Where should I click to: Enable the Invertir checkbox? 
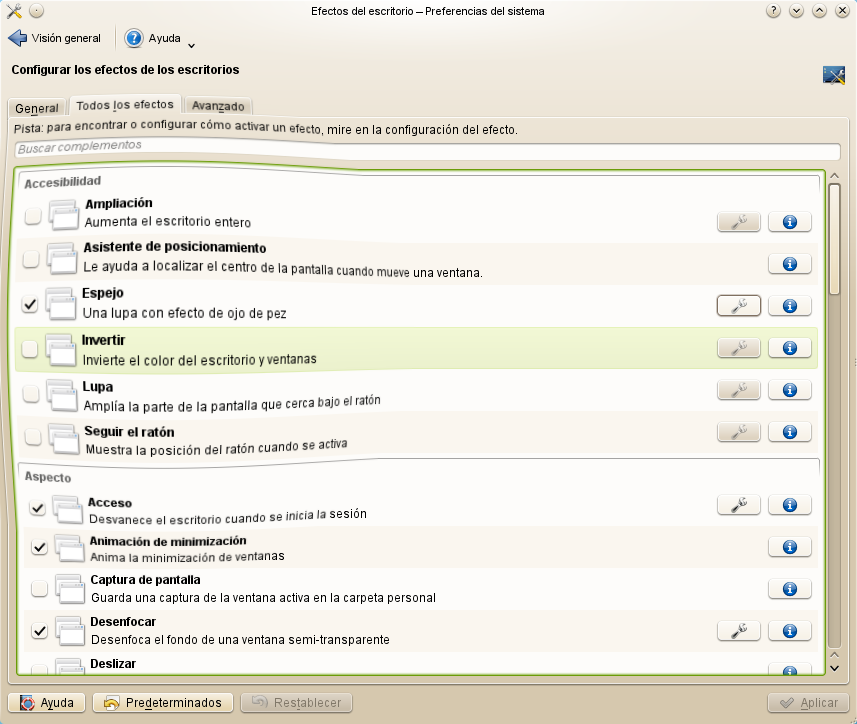[x=30, y=349]
